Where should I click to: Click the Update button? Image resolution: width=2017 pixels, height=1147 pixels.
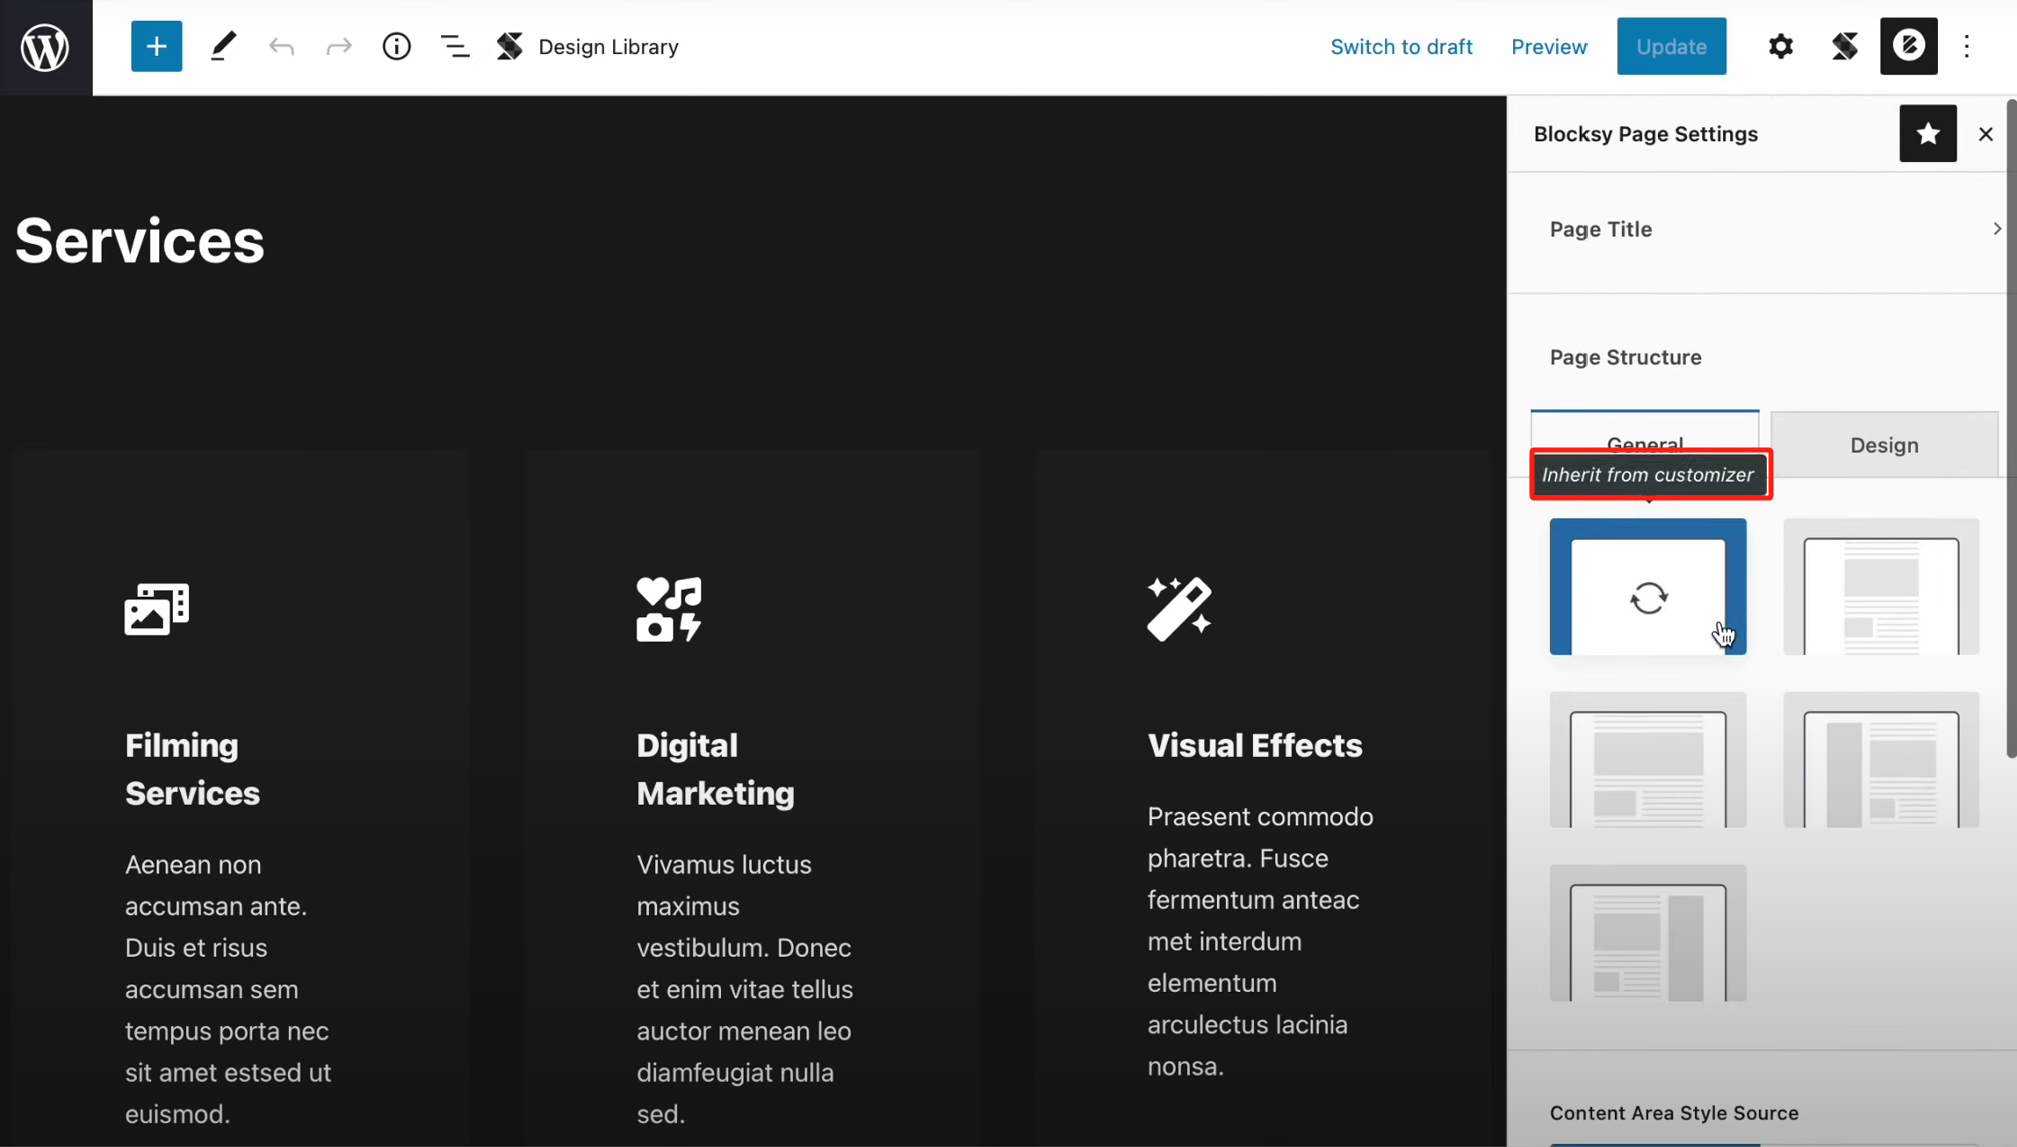pos(1670,46)
